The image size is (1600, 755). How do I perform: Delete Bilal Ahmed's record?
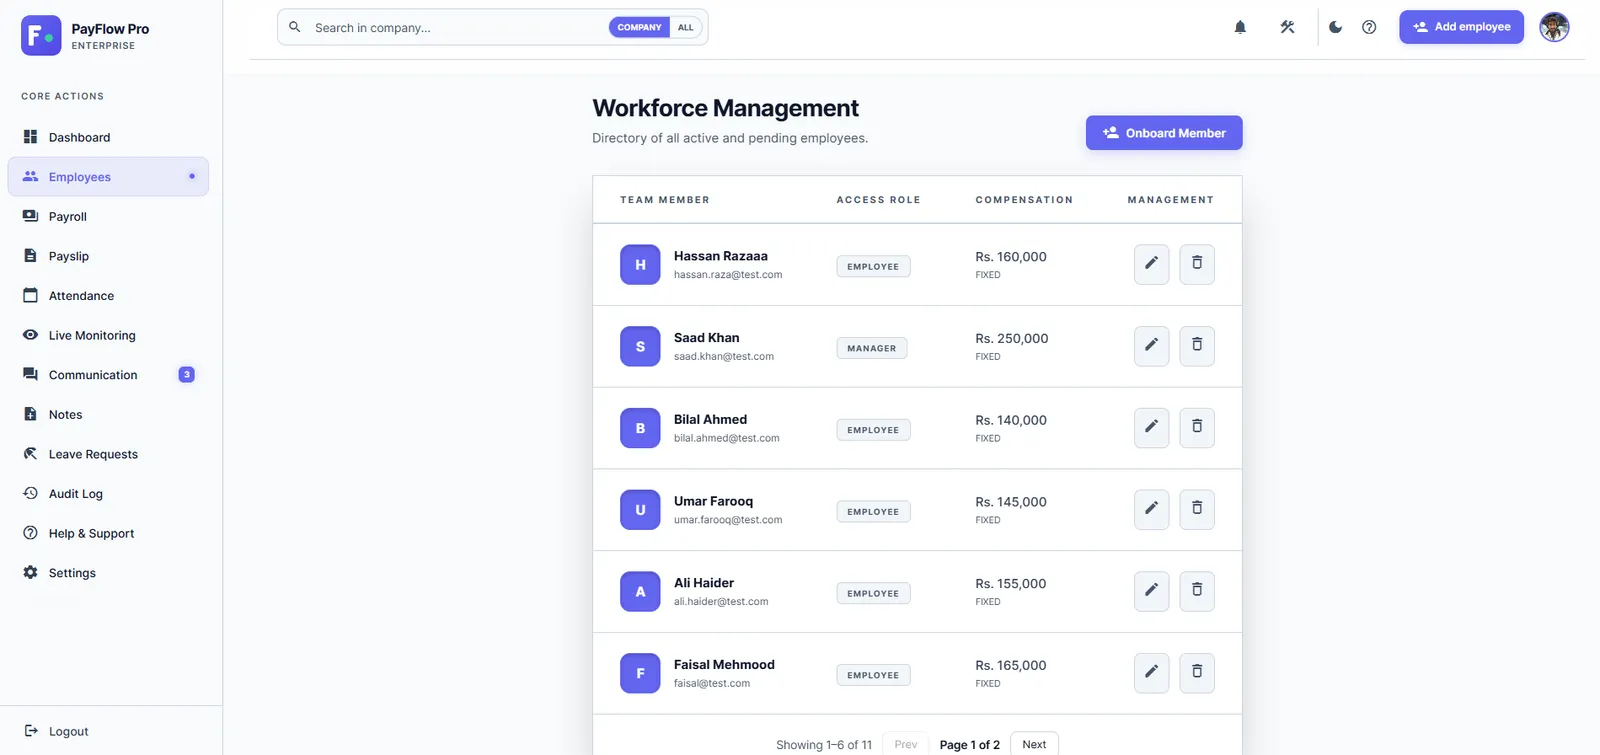[1197, 428]
